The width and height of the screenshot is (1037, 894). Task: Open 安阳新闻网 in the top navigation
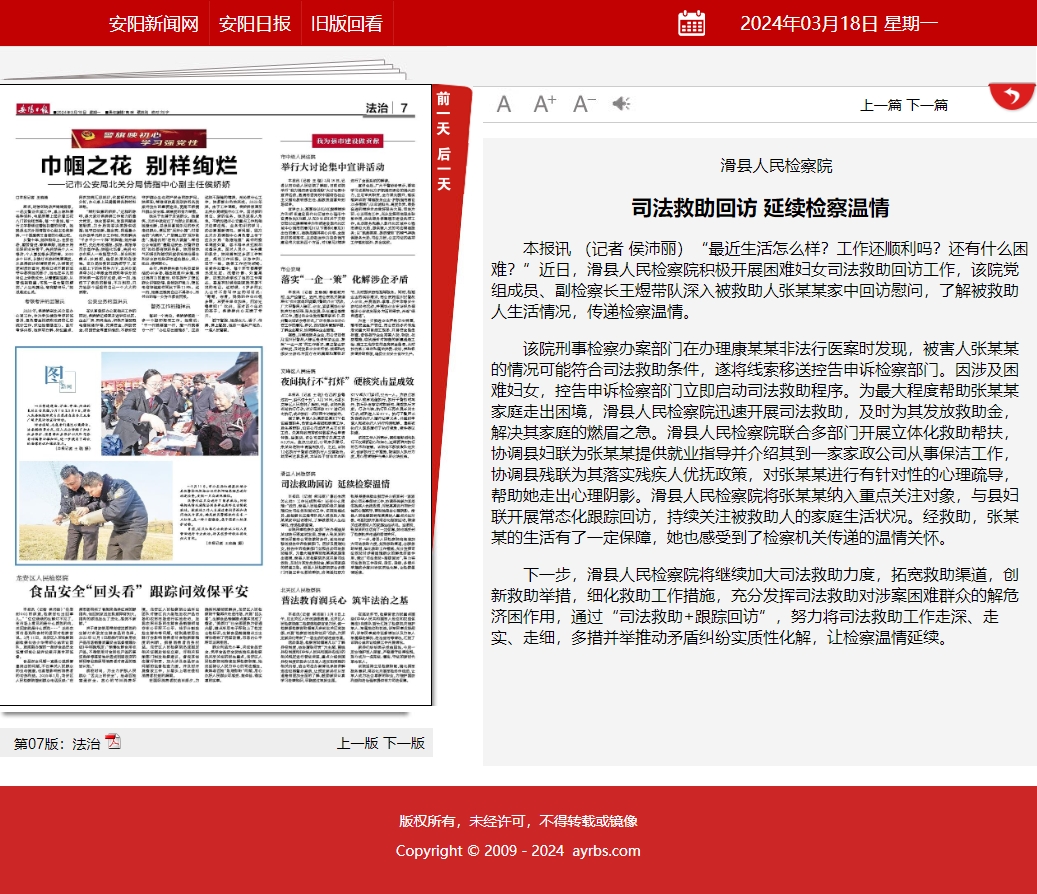tap(154, 24)
